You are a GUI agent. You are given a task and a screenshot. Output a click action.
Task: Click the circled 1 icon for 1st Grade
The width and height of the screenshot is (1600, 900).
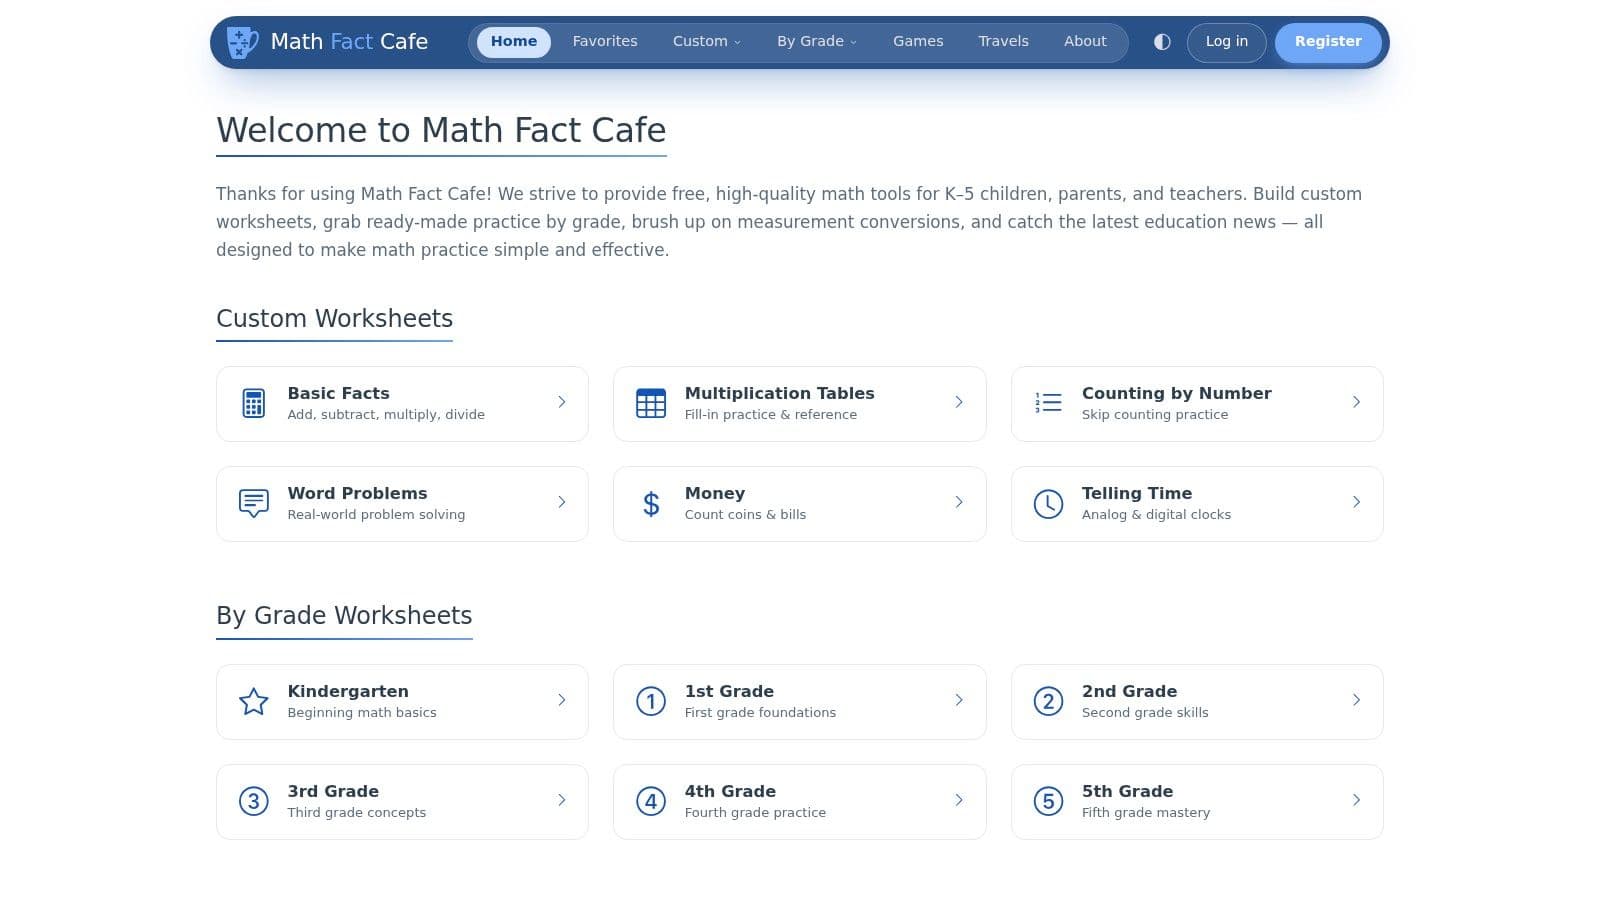[x=651, y=701]
